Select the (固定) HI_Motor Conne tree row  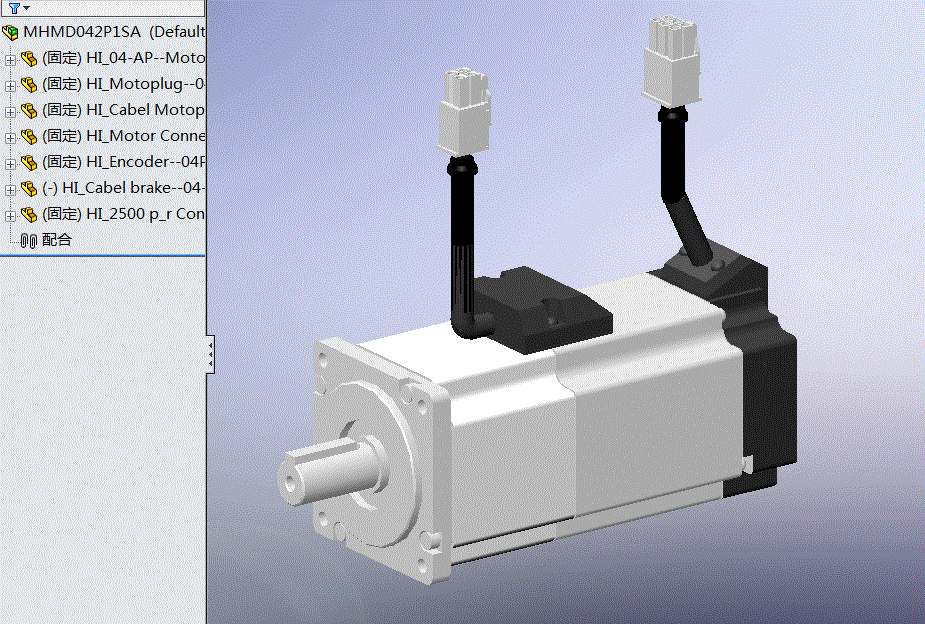click(123, 136)
